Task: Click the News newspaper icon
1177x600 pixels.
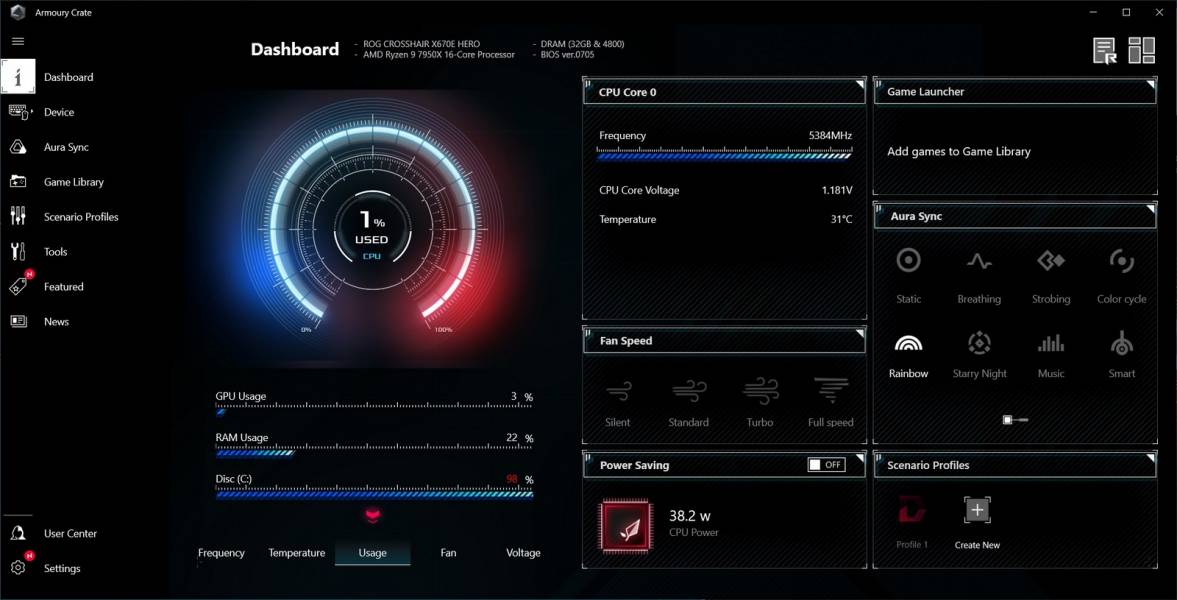Action: pyautogui.click(x=18, y=321)
